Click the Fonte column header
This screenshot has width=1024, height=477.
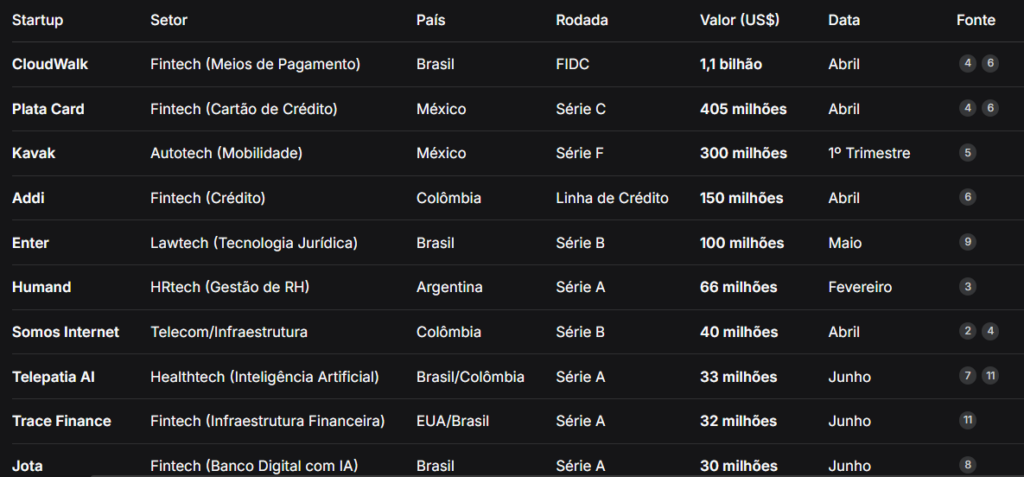976,20
